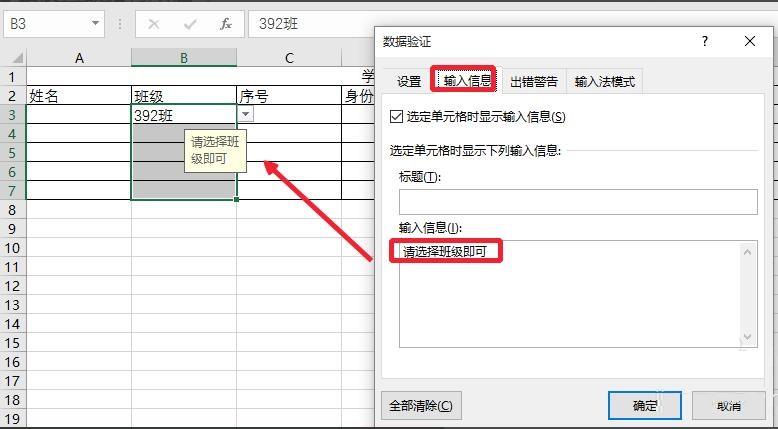Image resolution: width=778 pixels, height=429 pixels.
Task: Click the 姓名 header cell
Action: (79, 96)
